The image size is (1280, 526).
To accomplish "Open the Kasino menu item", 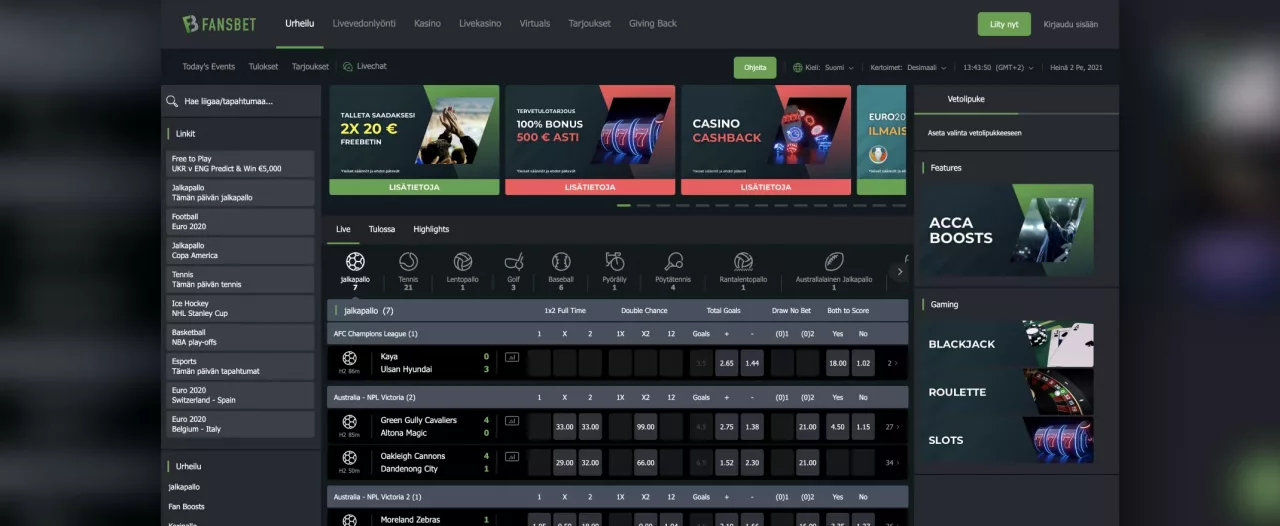I will click(x=427, y=24).
